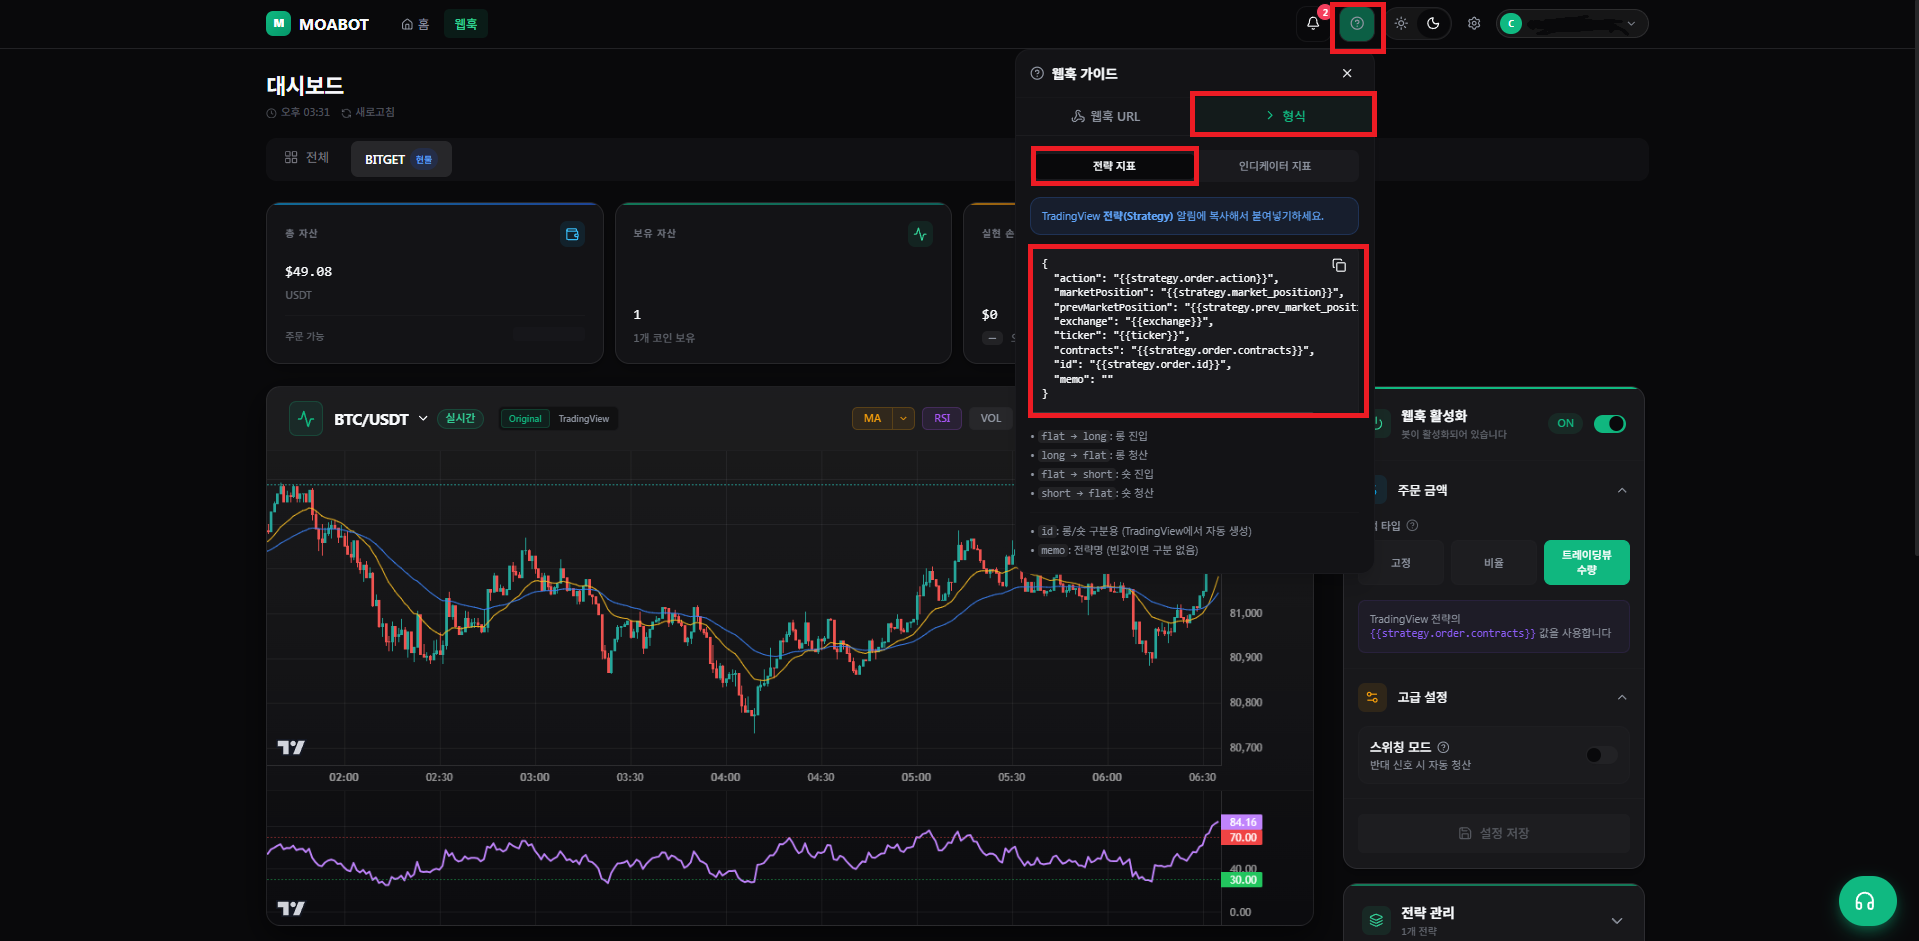Image resolution: width=1919 pixels, height=941 pixels.
Task: Switch to dark theme with the moon icon
Action: (1433, 23)
